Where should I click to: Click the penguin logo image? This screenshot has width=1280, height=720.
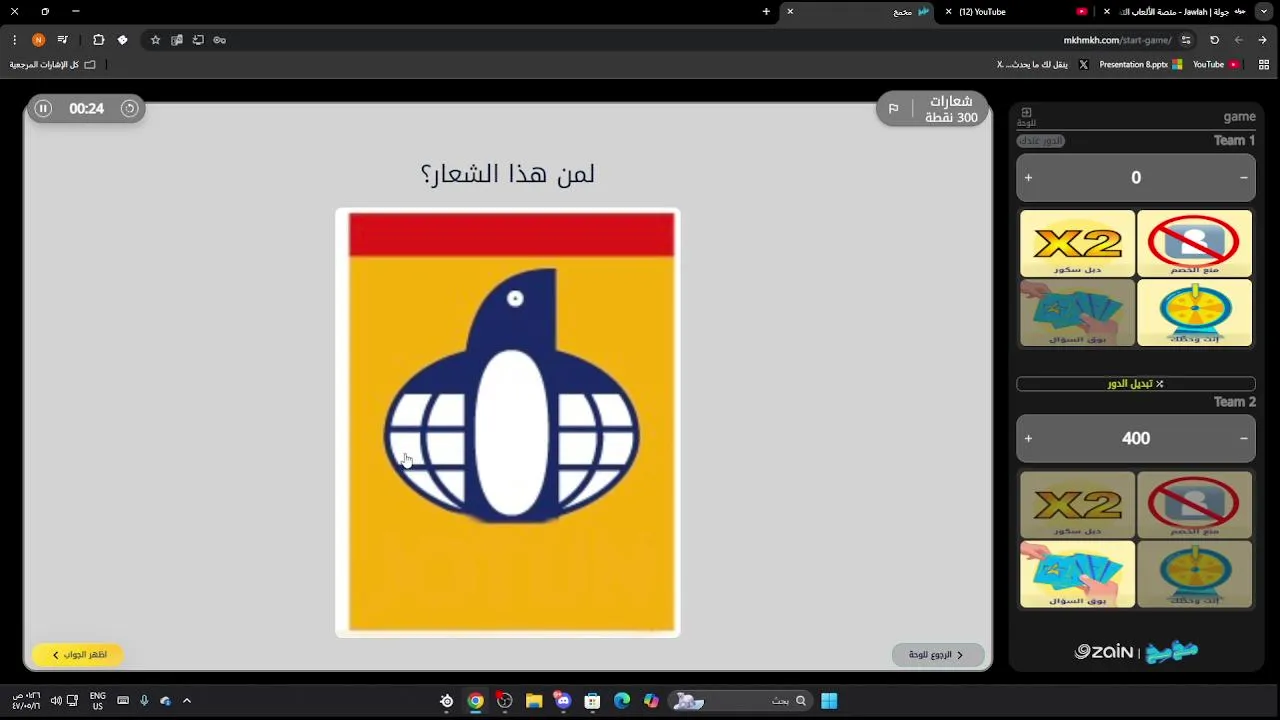click(508, 423)
